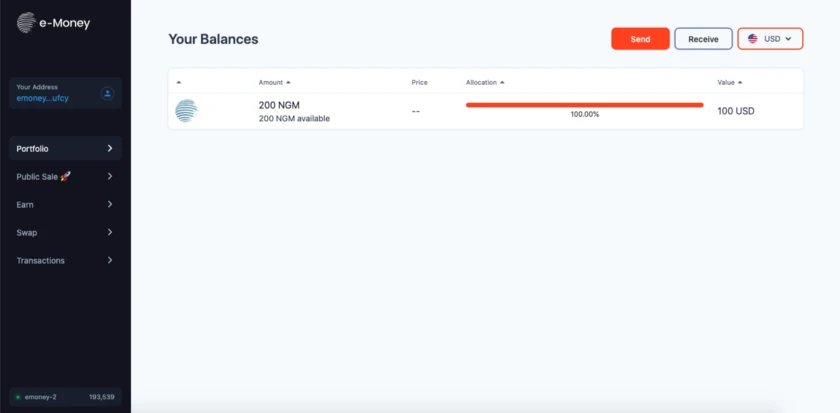Expand the Earn chevron
The height and width of the screenshot is (413, 840).
tap(110, 204)
